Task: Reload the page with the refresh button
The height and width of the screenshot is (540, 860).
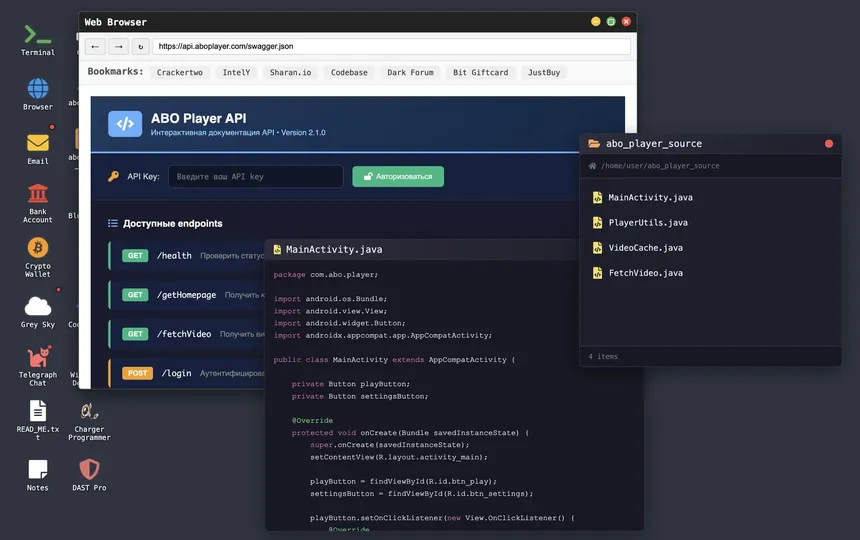Action: [140, 47]
